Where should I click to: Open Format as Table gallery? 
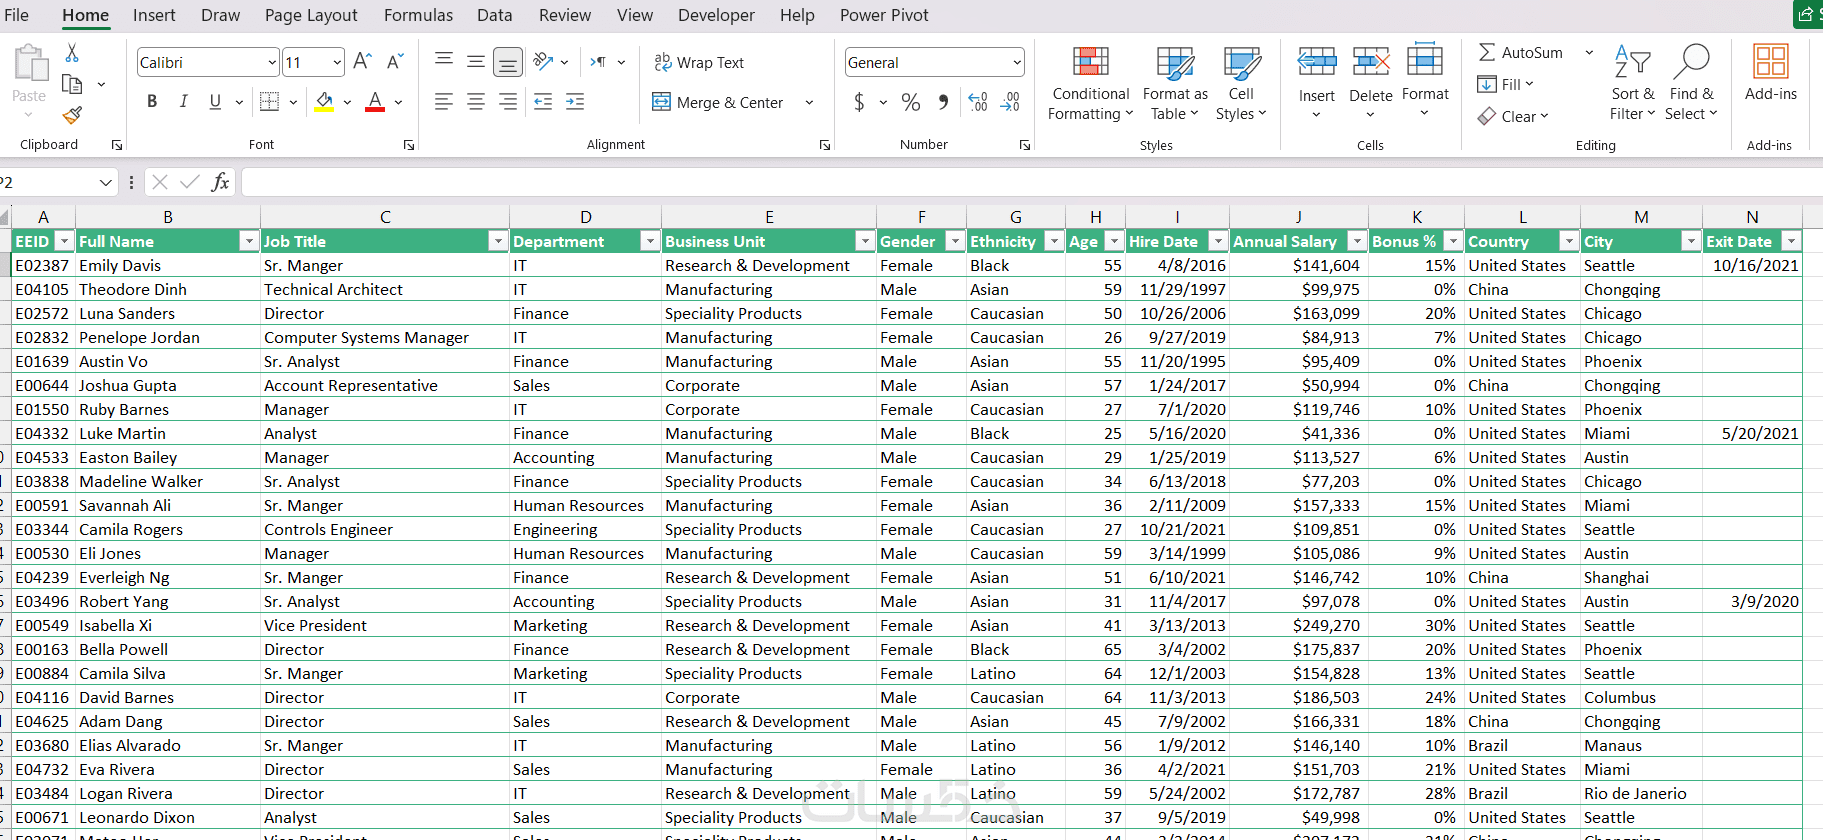coord(1175,84)
